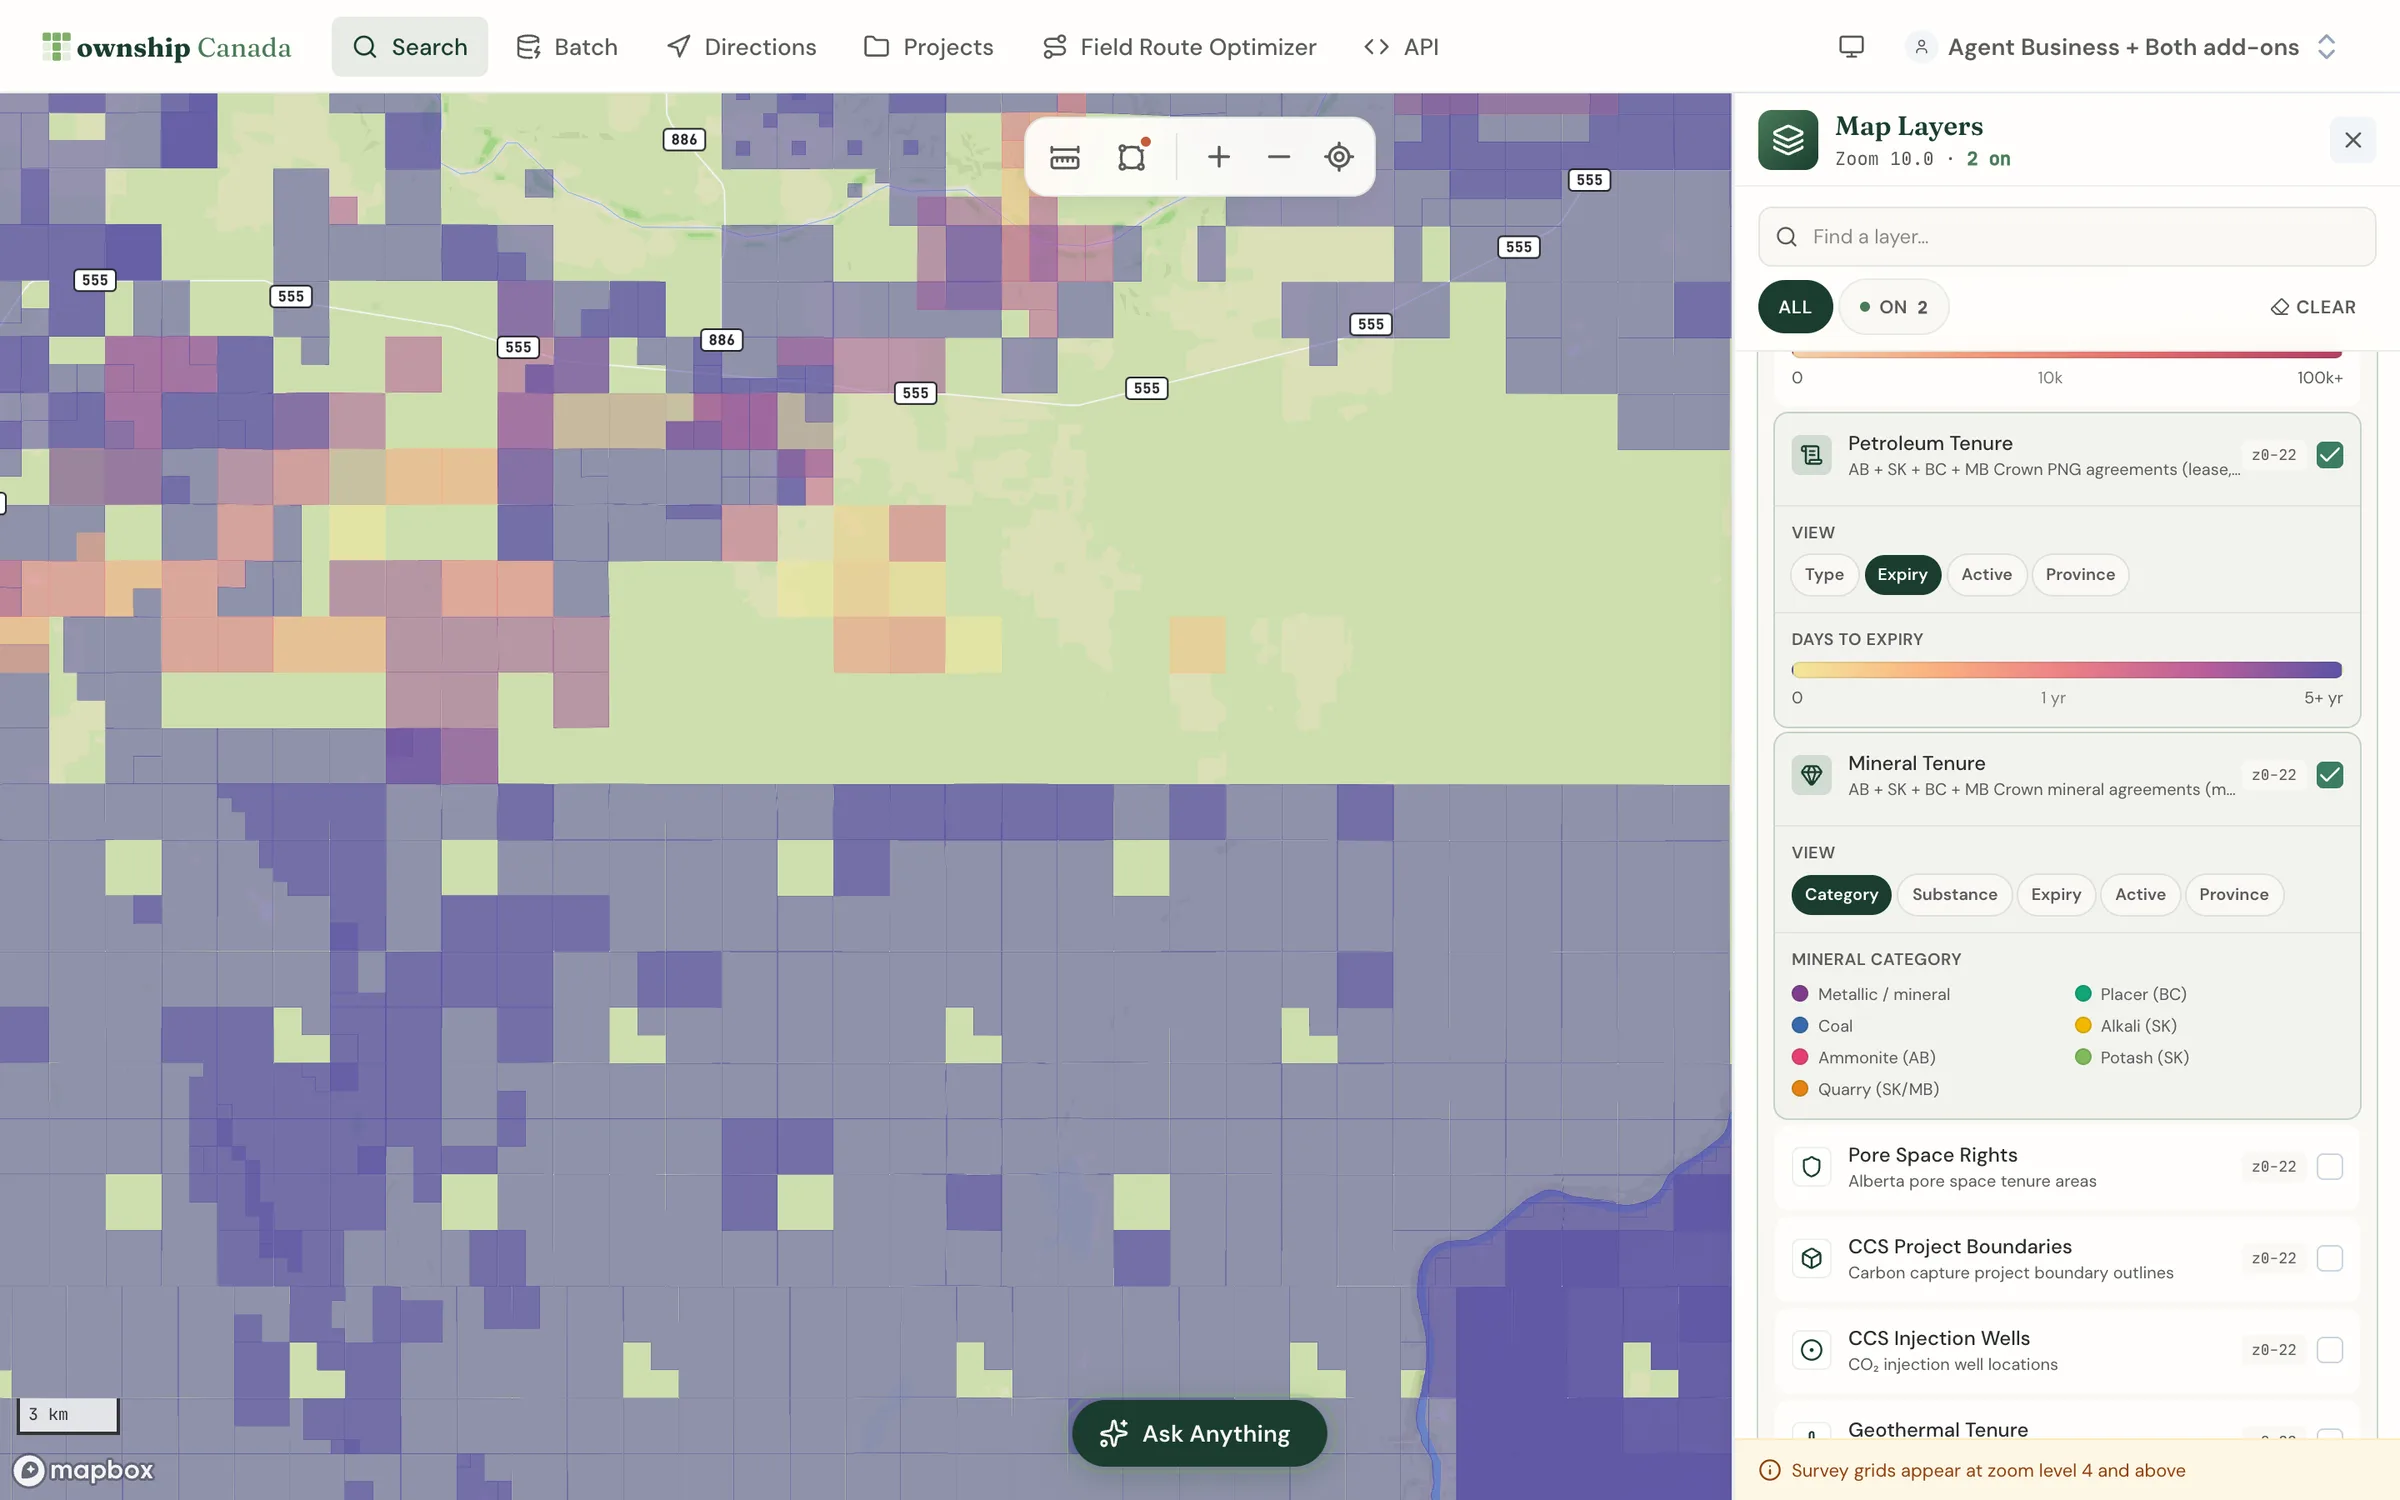Select the ALL layers filter
Image resolution: width=2400 pixels, height=1500 pixels.
tap(1794, 307)
